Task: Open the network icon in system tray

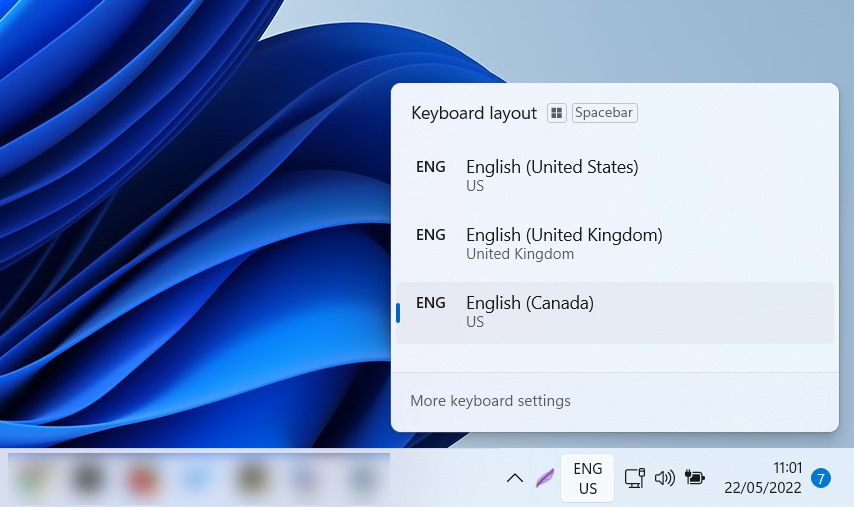Action: pyautogui.click(x=634, y=478)
